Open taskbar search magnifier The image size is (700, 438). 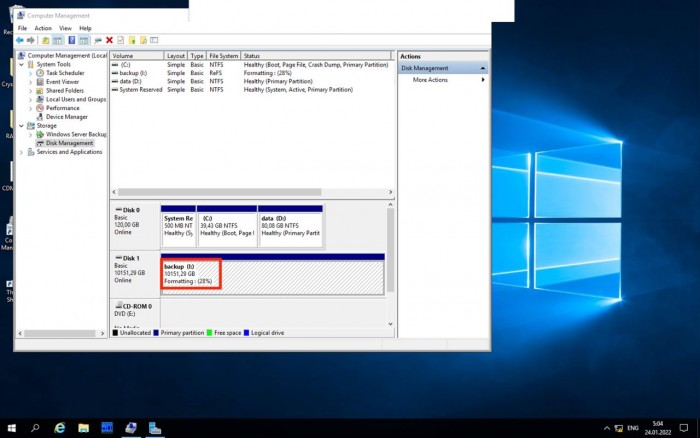point(35,428)
